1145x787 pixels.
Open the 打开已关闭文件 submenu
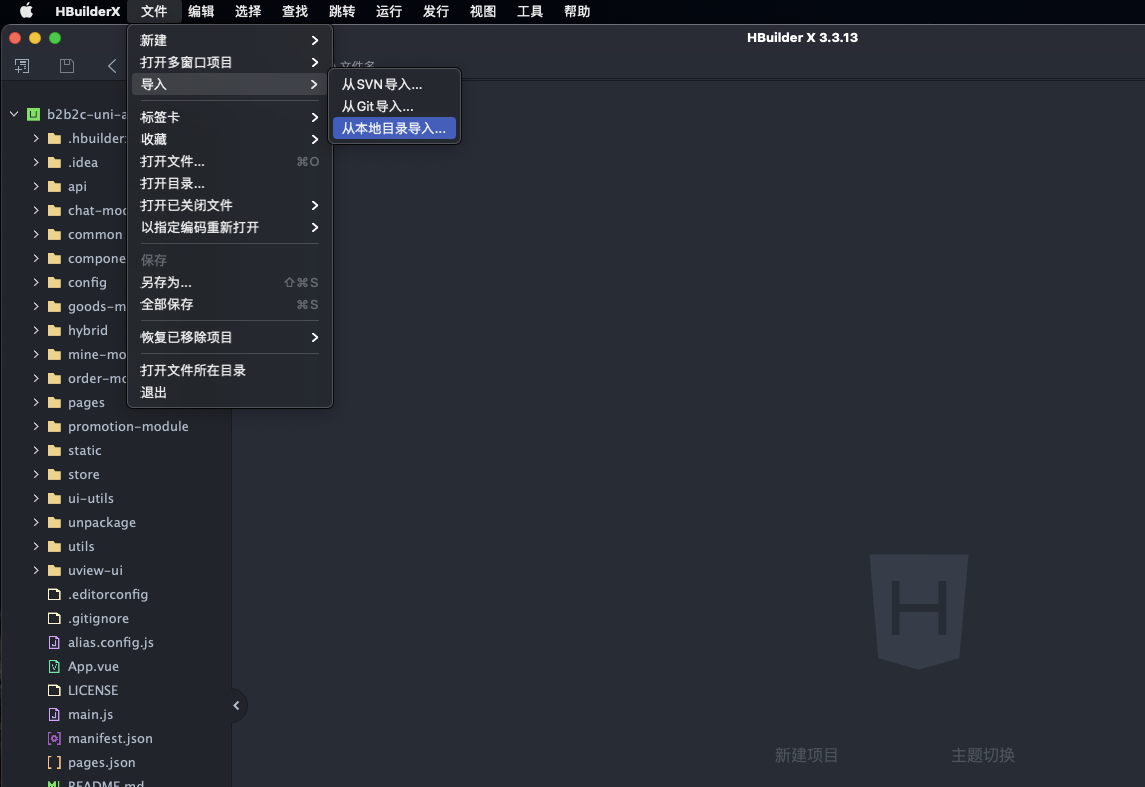[230, 205]
